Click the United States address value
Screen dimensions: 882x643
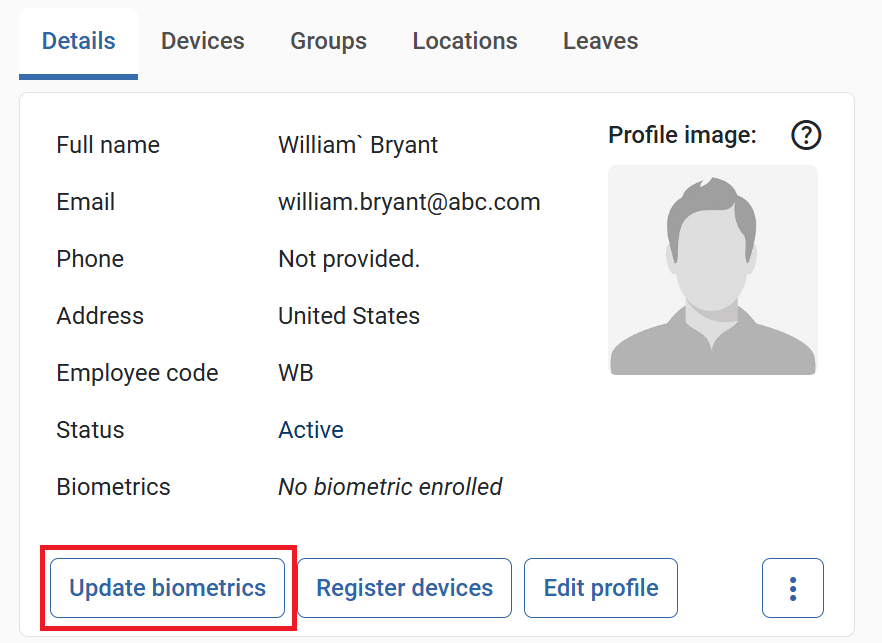pos(348,316)
